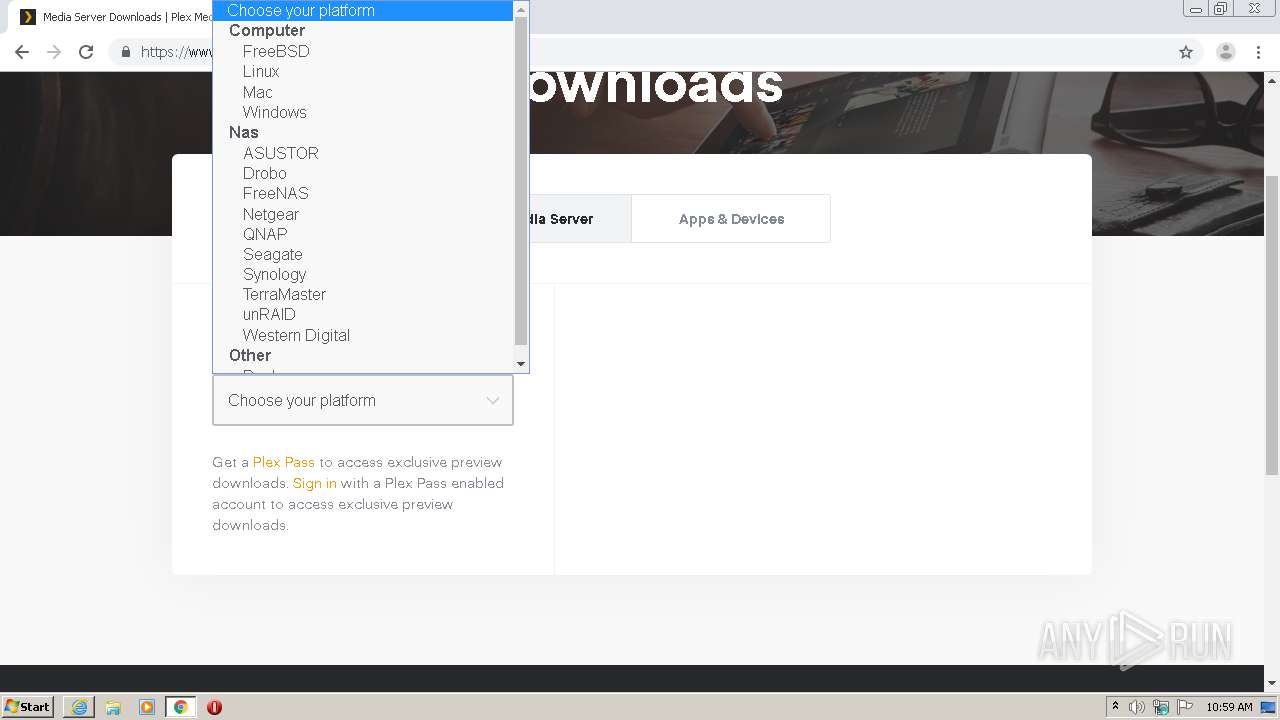View site security padlock info

click(126, 52)
